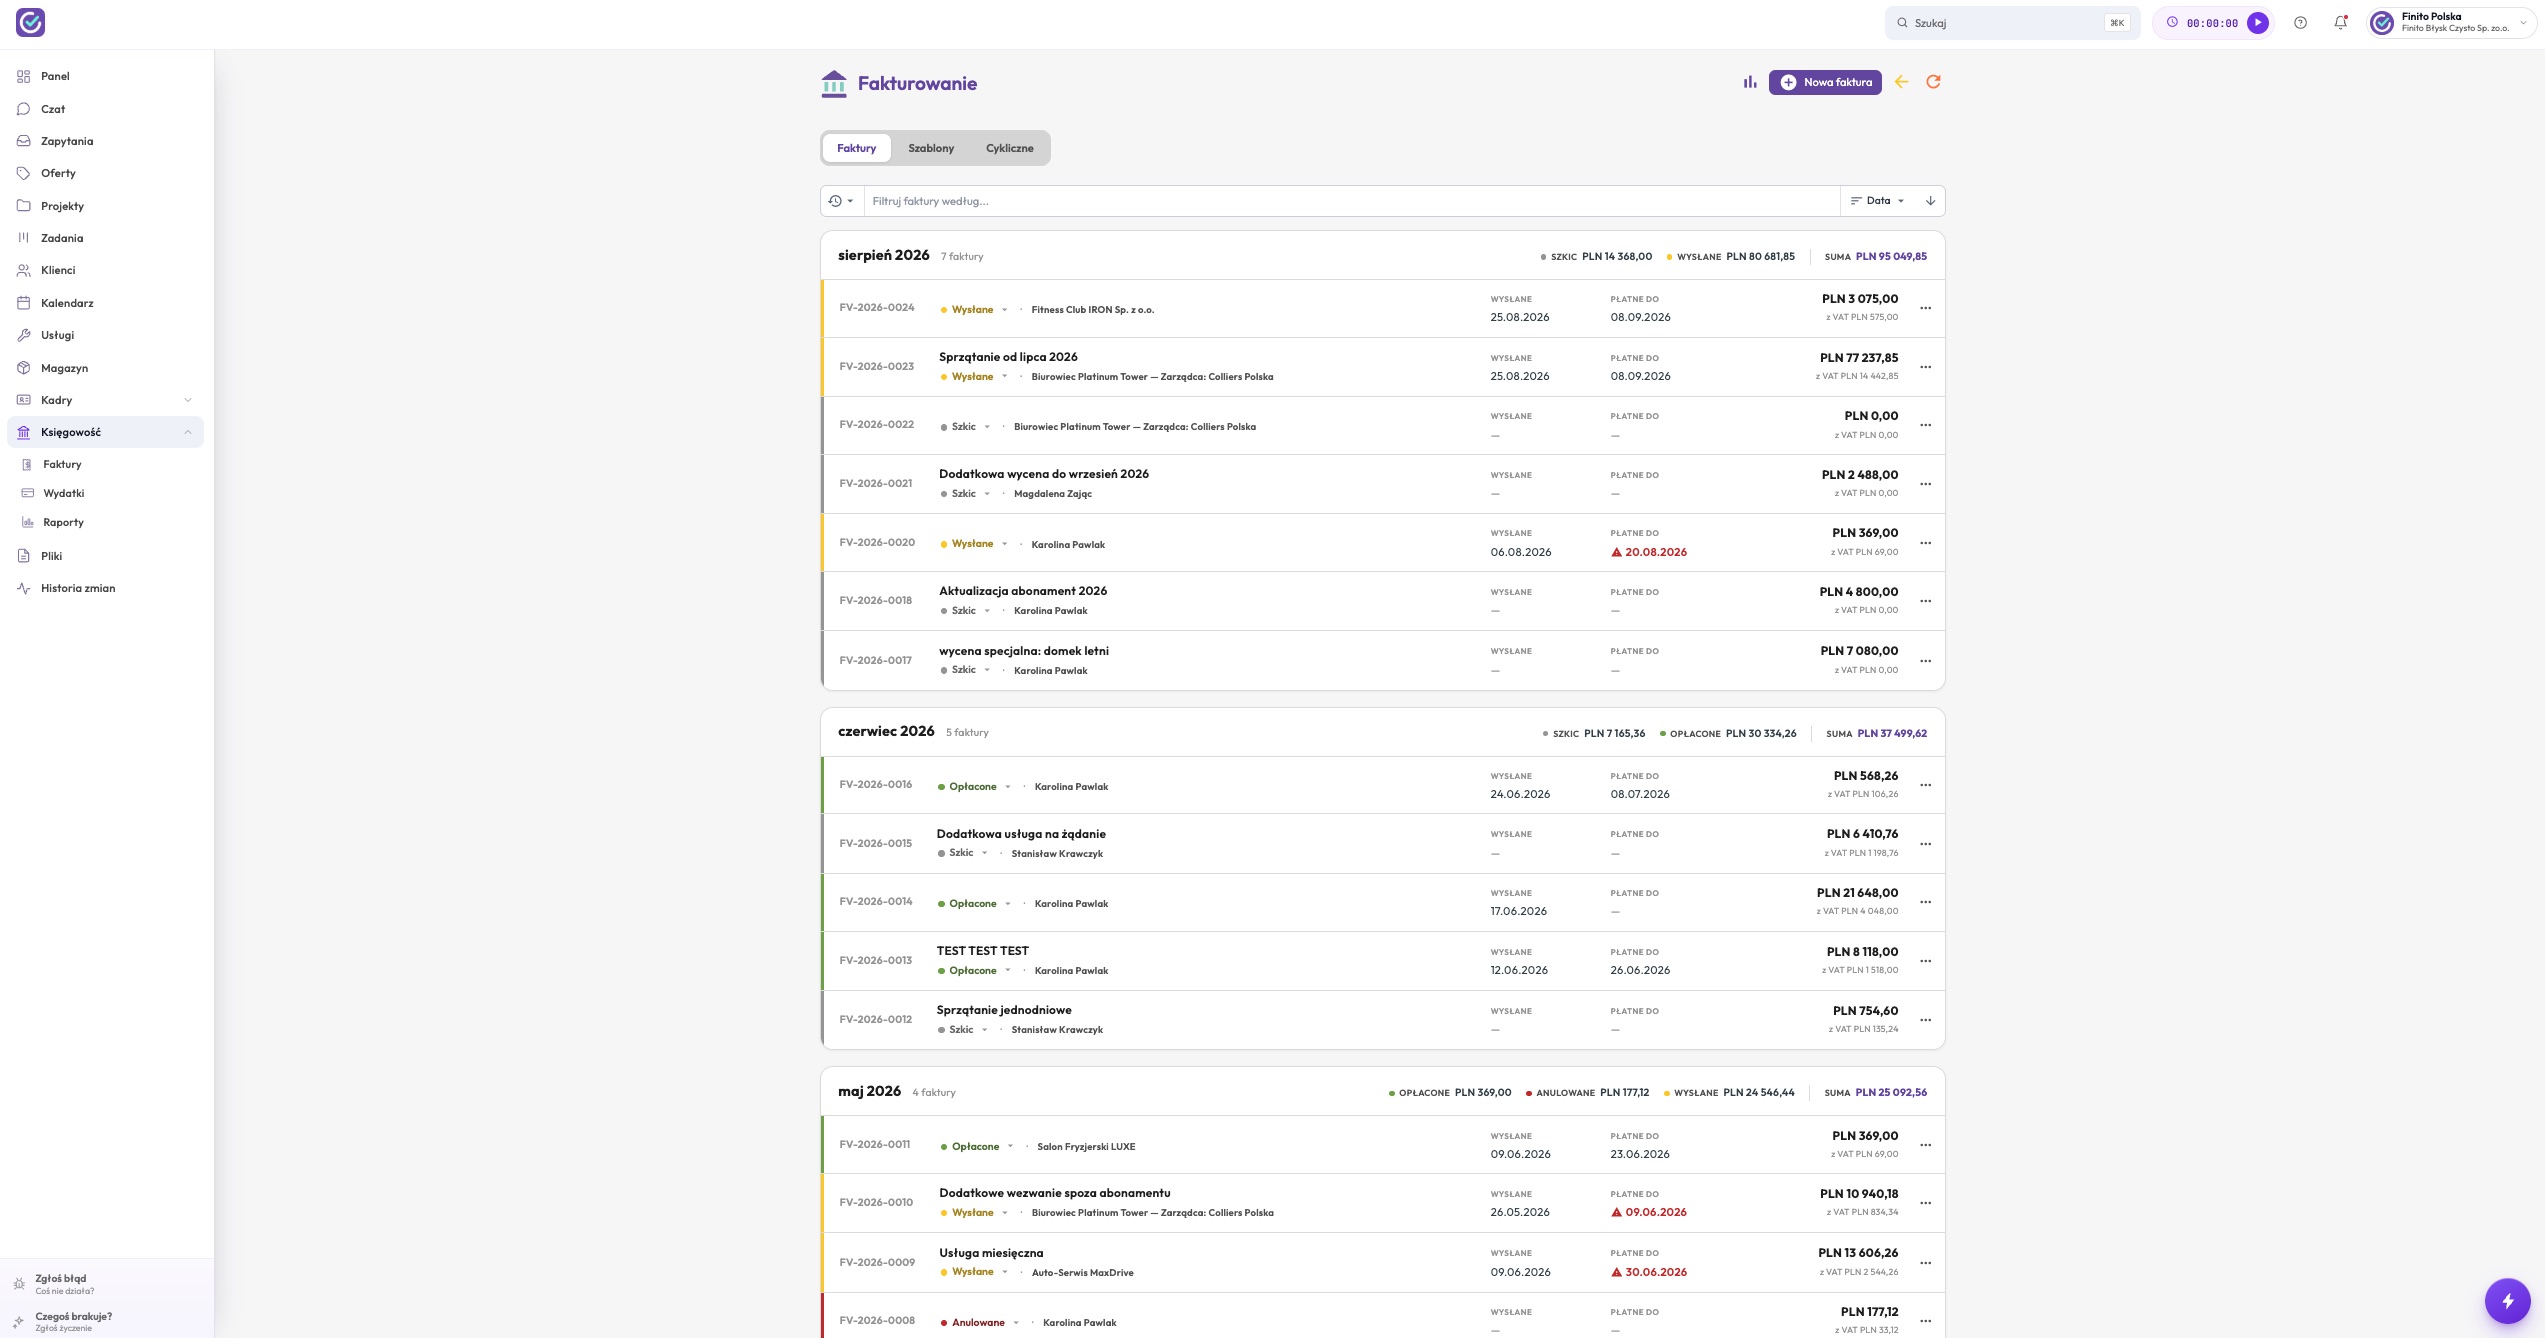The height and width of the screenshot is (1338, 2545).
Task: Toggle sort direction arrow
Action: click(1930, 201)
